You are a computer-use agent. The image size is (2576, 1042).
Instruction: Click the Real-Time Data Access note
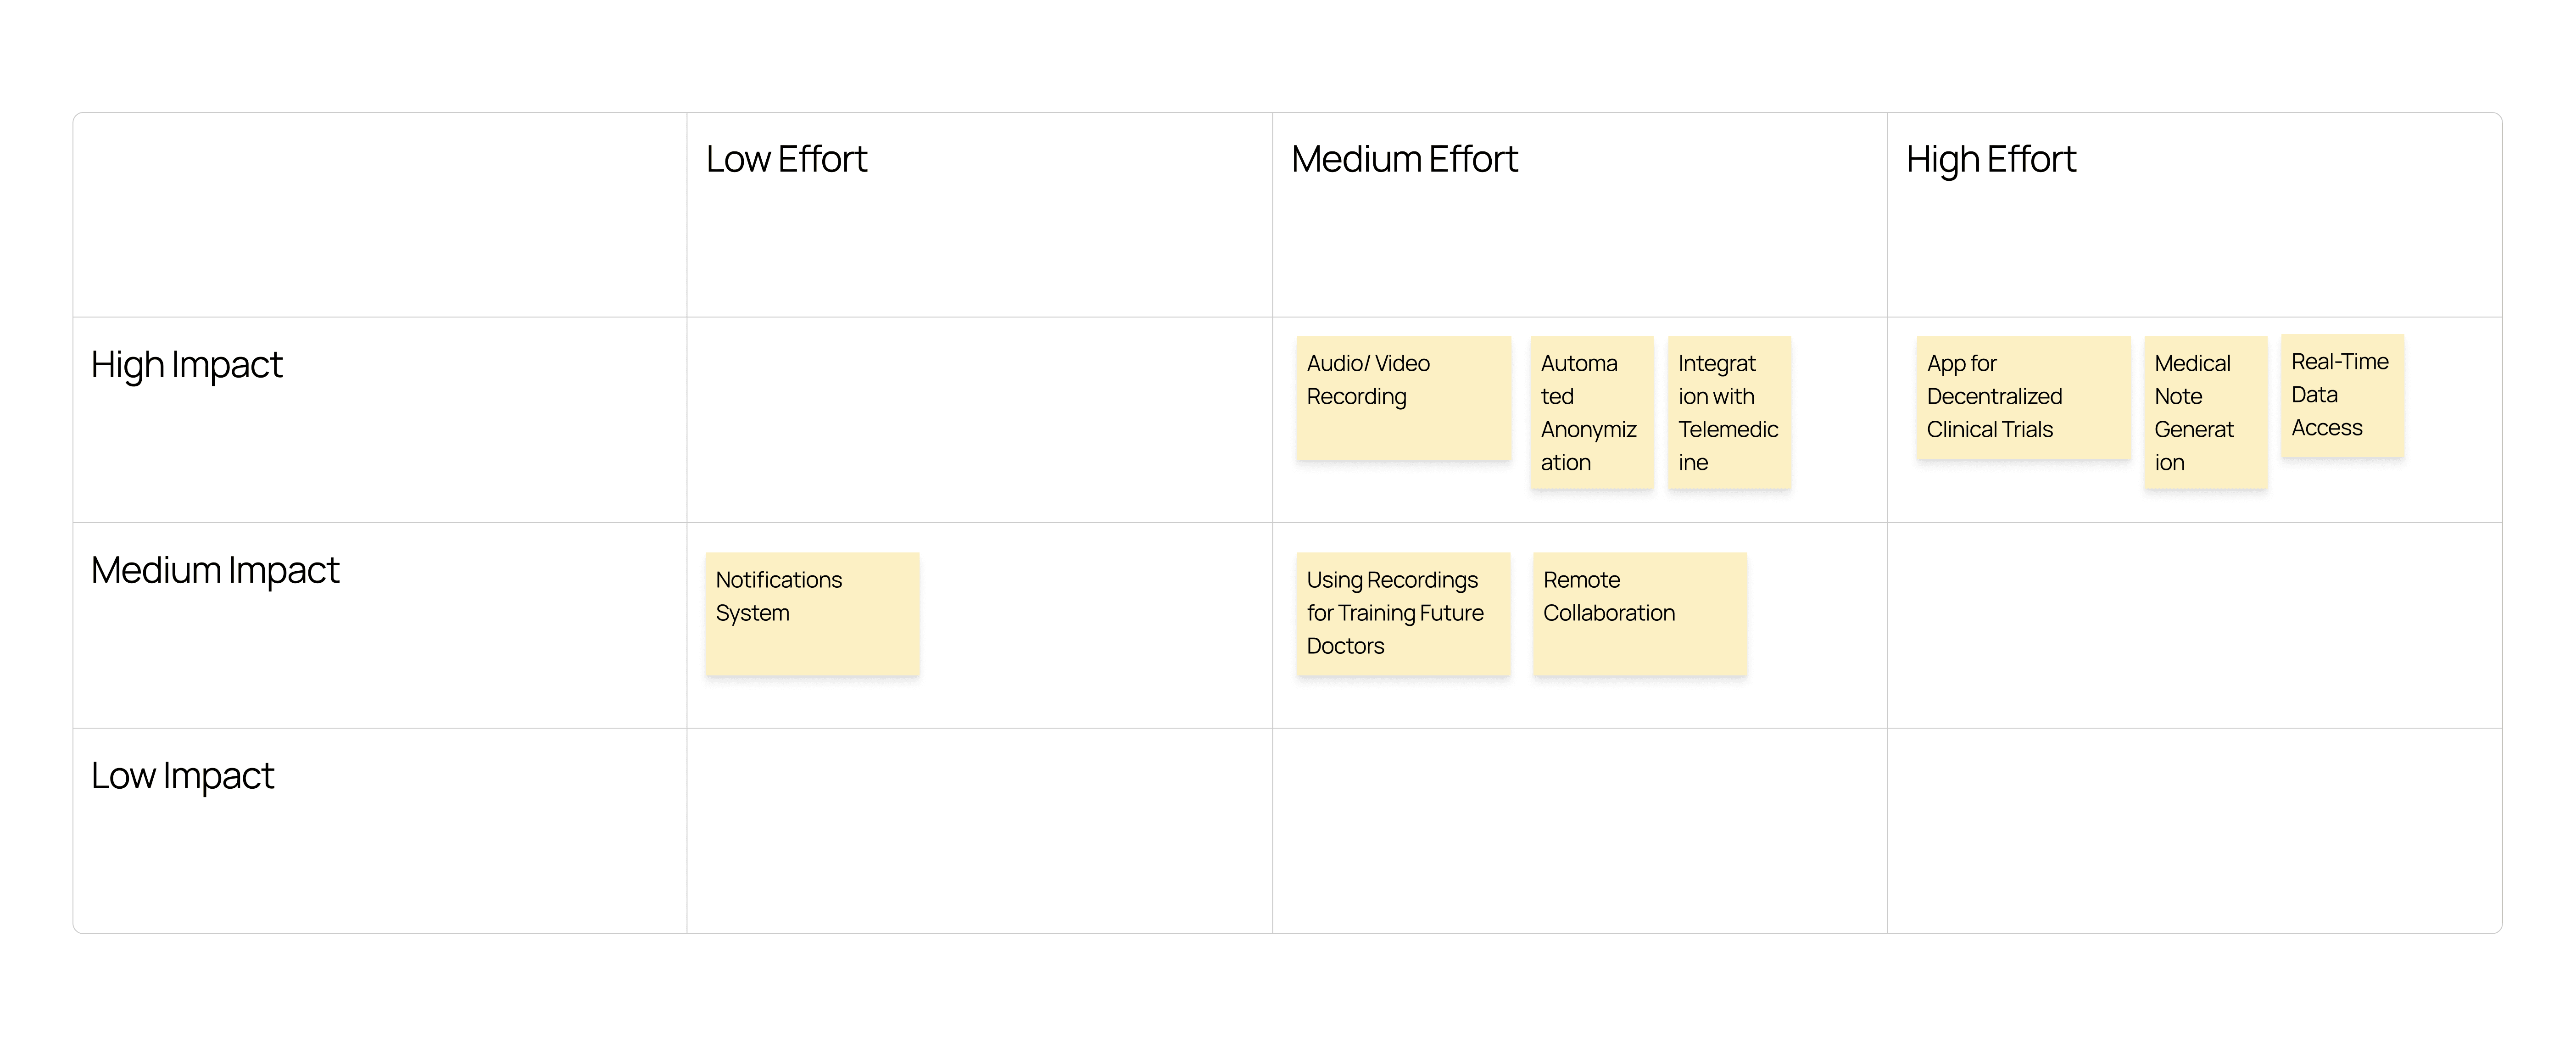[x=2342, y=396]
